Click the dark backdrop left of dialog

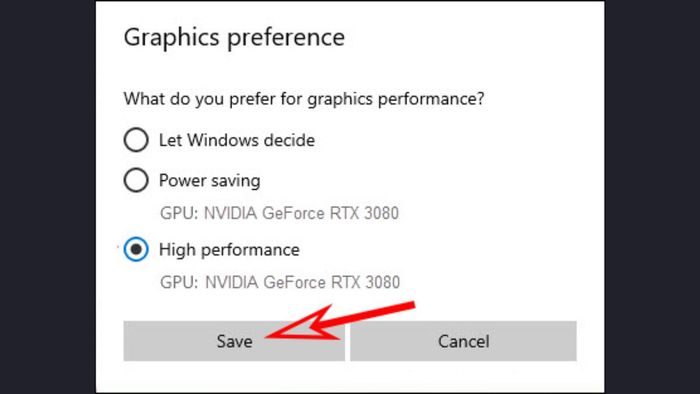[x=47, y=197]
